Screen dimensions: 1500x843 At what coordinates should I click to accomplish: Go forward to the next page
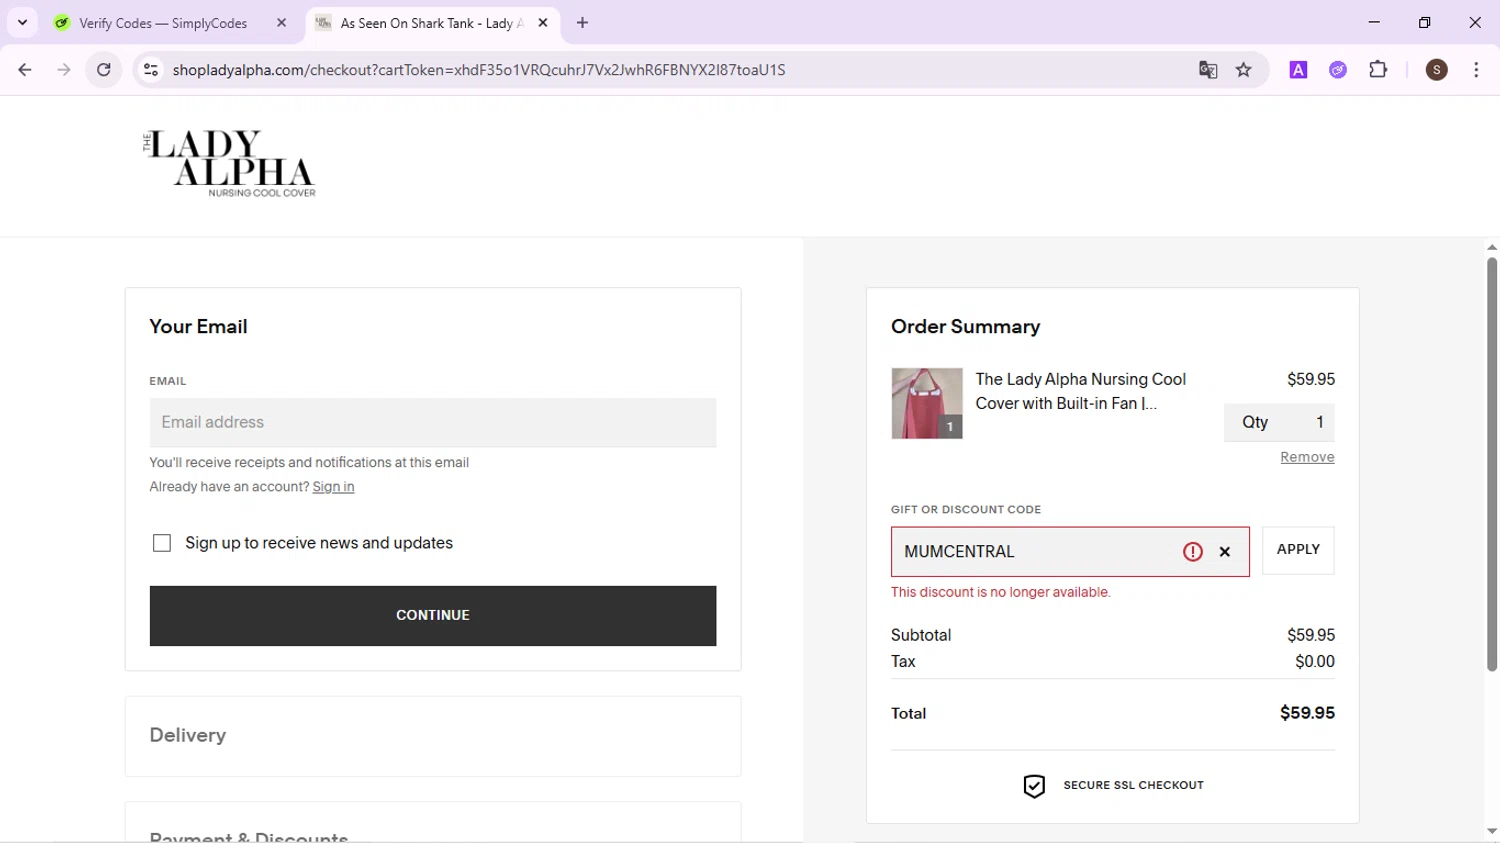pos(64,70)
